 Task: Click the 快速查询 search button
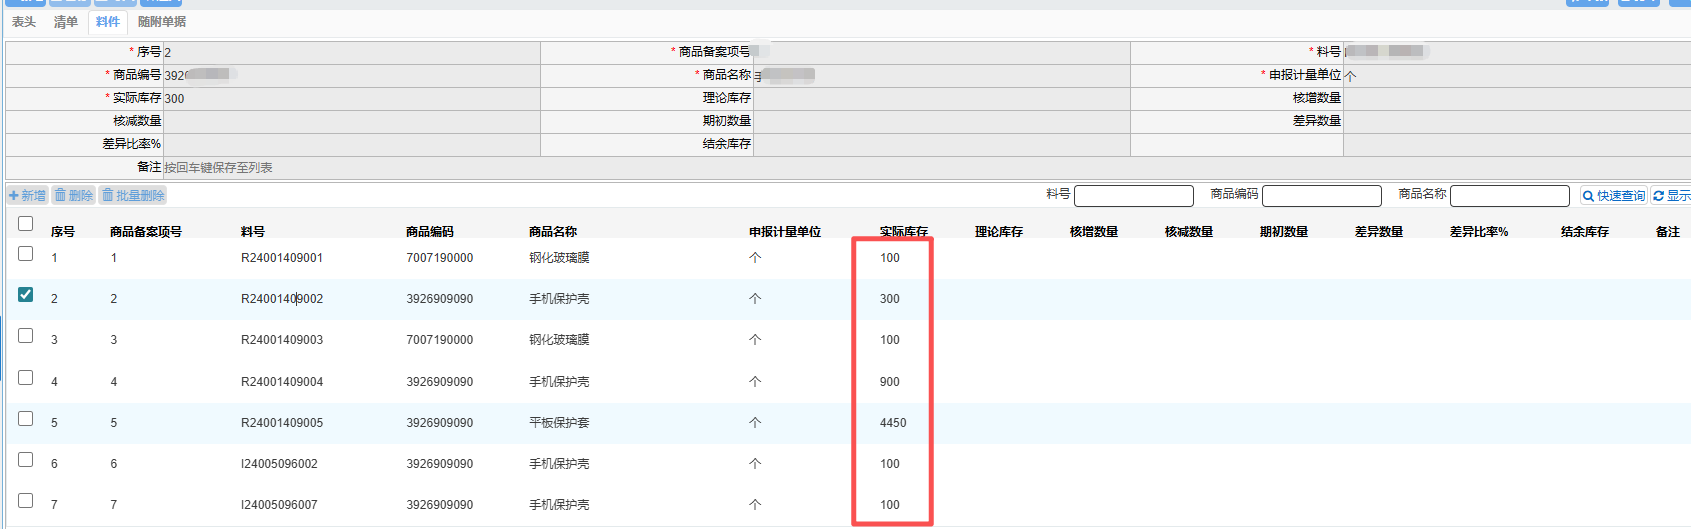pyautogui.click(x=1613, y=196)
